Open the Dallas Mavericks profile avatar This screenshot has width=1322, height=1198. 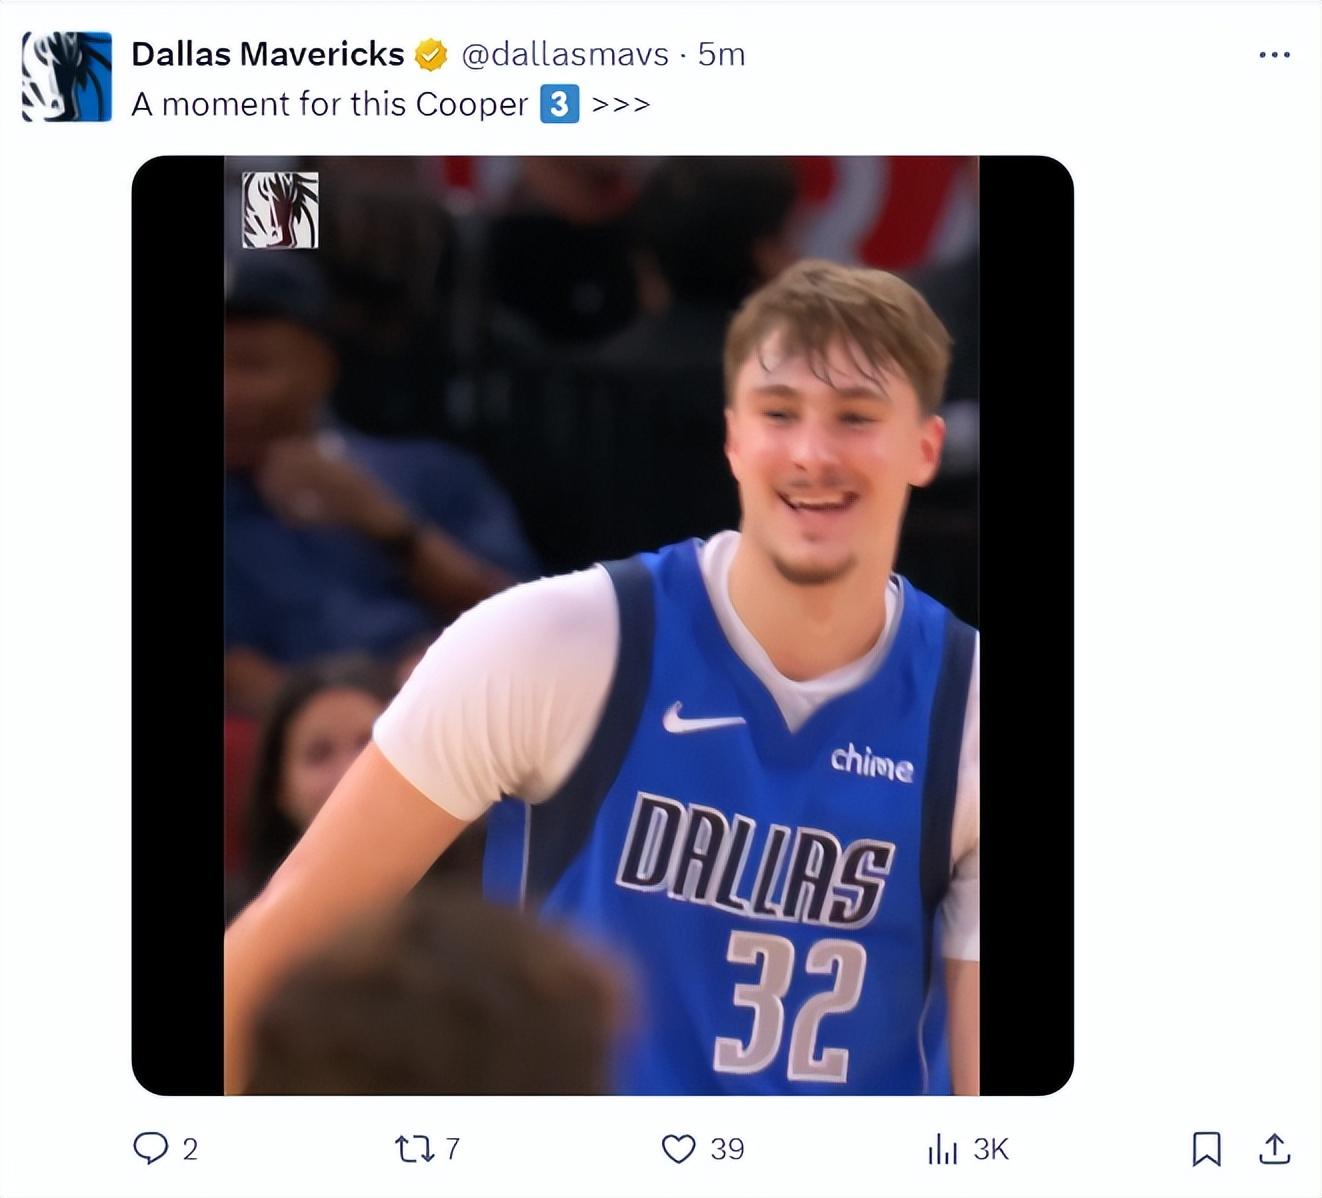(67, 77)
